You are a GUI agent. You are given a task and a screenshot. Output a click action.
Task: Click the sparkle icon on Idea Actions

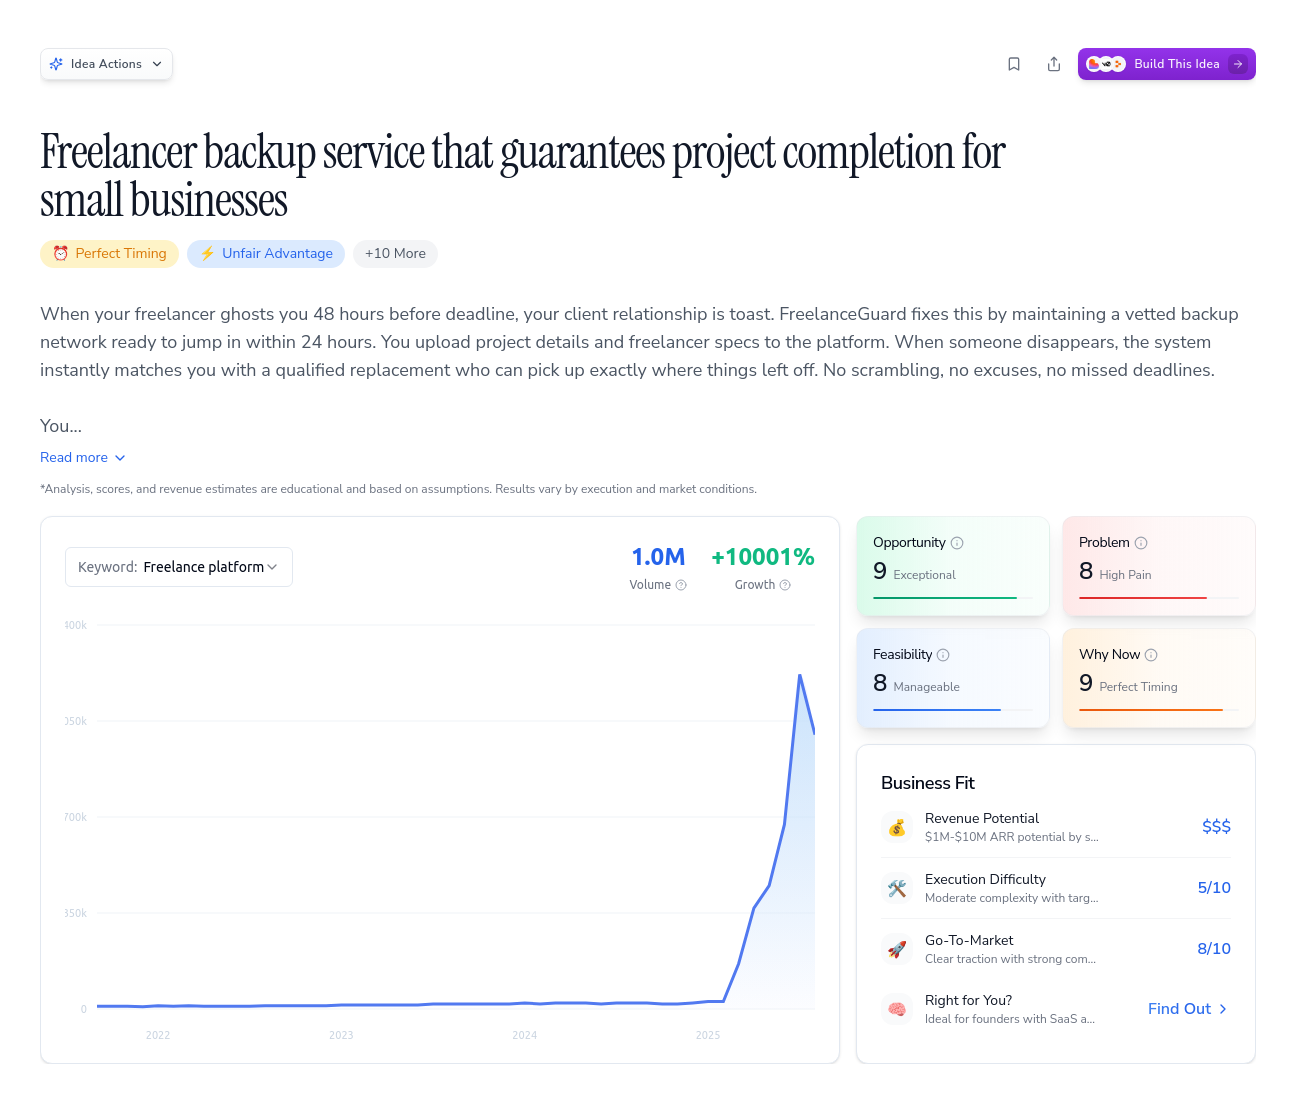[x=57, y=63]
